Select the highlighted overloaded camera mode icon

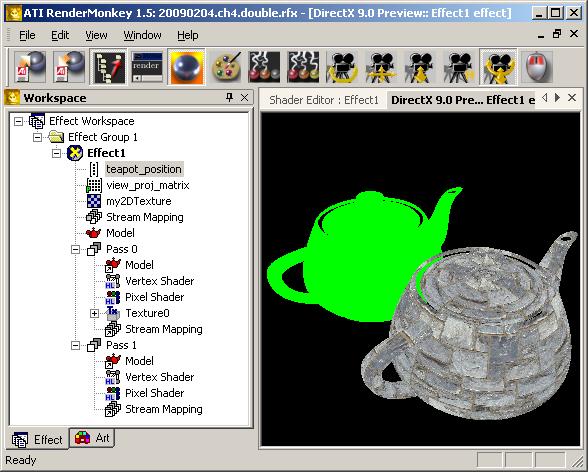tap(498, 67)
